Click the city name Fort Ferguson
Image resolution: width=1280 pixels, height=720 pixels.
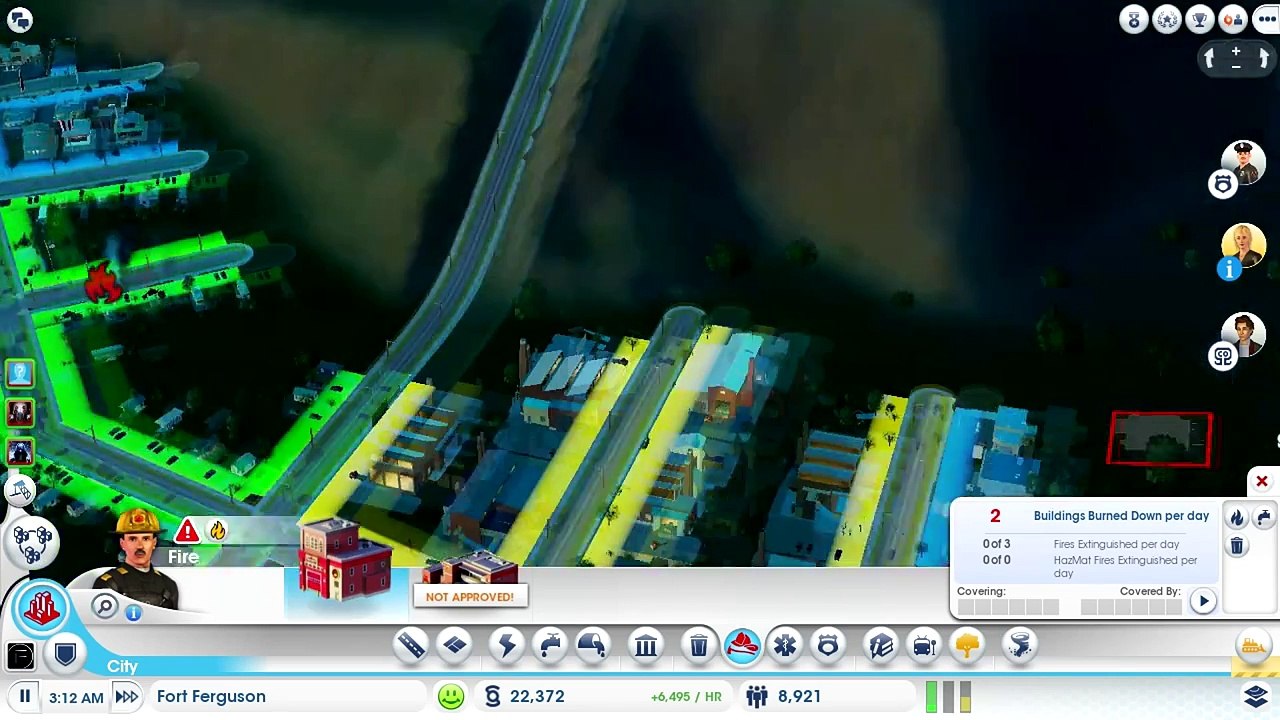tap(211, 696)
